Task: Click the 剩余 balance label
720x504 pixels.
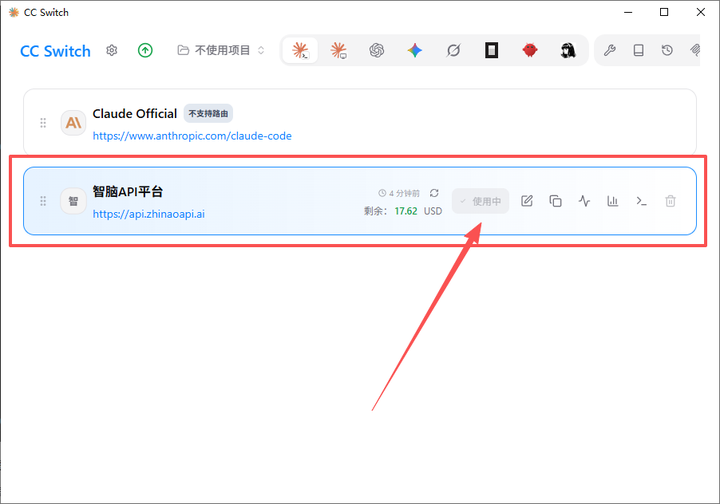Action: point(375,211)
